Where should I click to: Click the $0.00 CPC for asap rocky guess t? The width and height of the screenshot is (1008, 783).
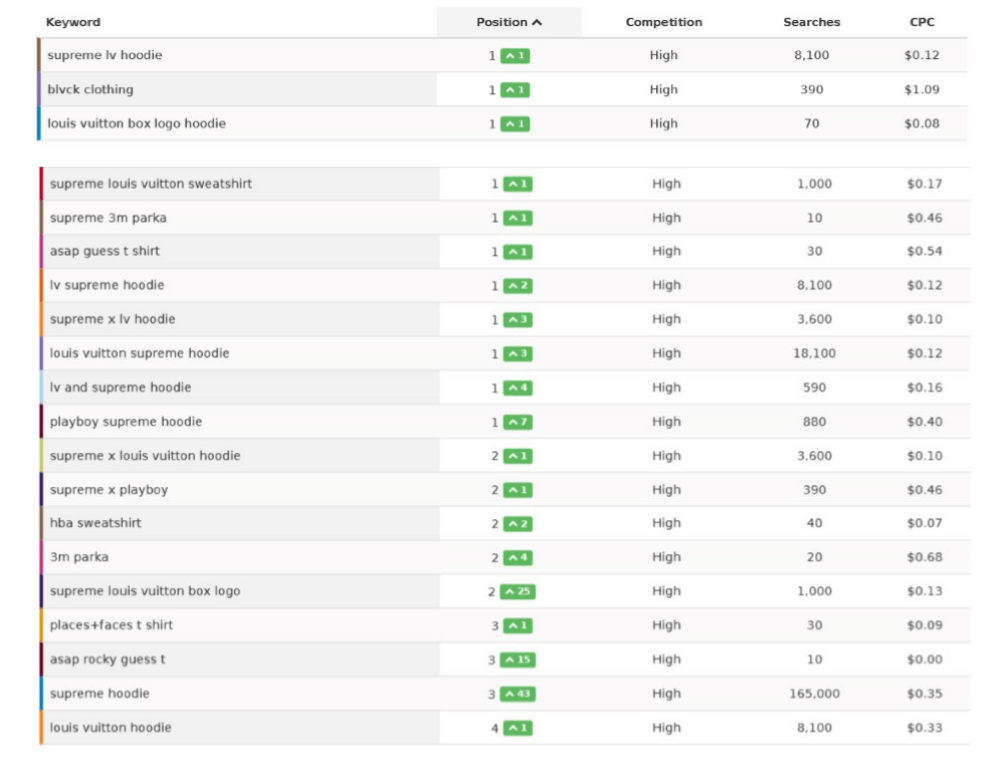tap(924, 660)
